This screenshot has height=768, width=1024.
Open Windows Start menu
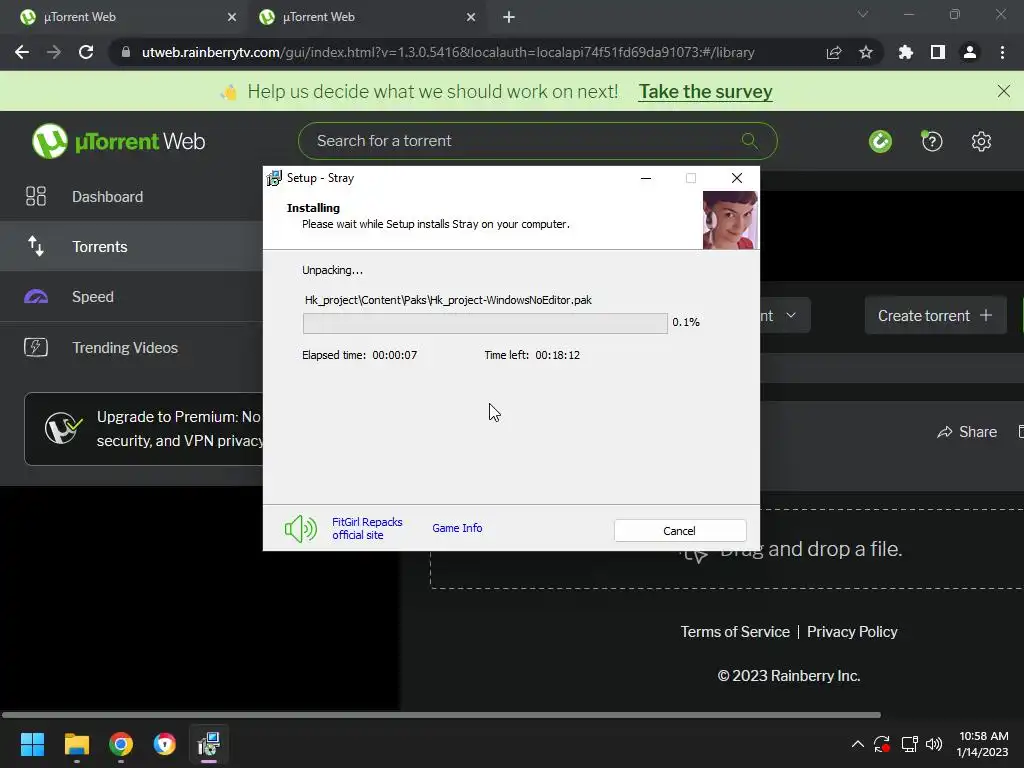[x=32, y=744]
